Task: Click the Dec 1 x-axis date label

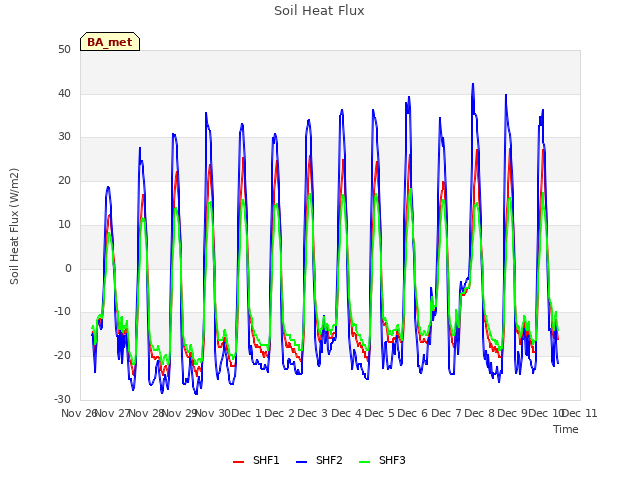Action: click(x=246, y=413)
